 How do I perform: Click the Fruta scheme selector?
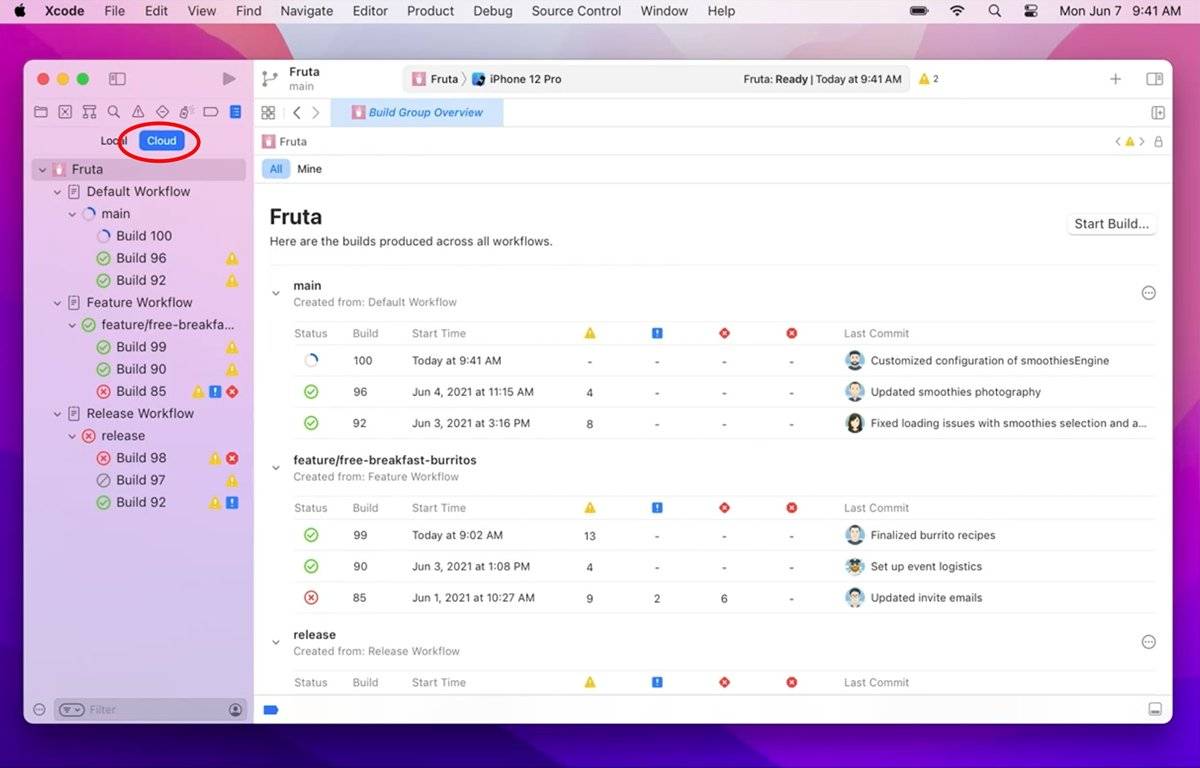click(435, 79)
